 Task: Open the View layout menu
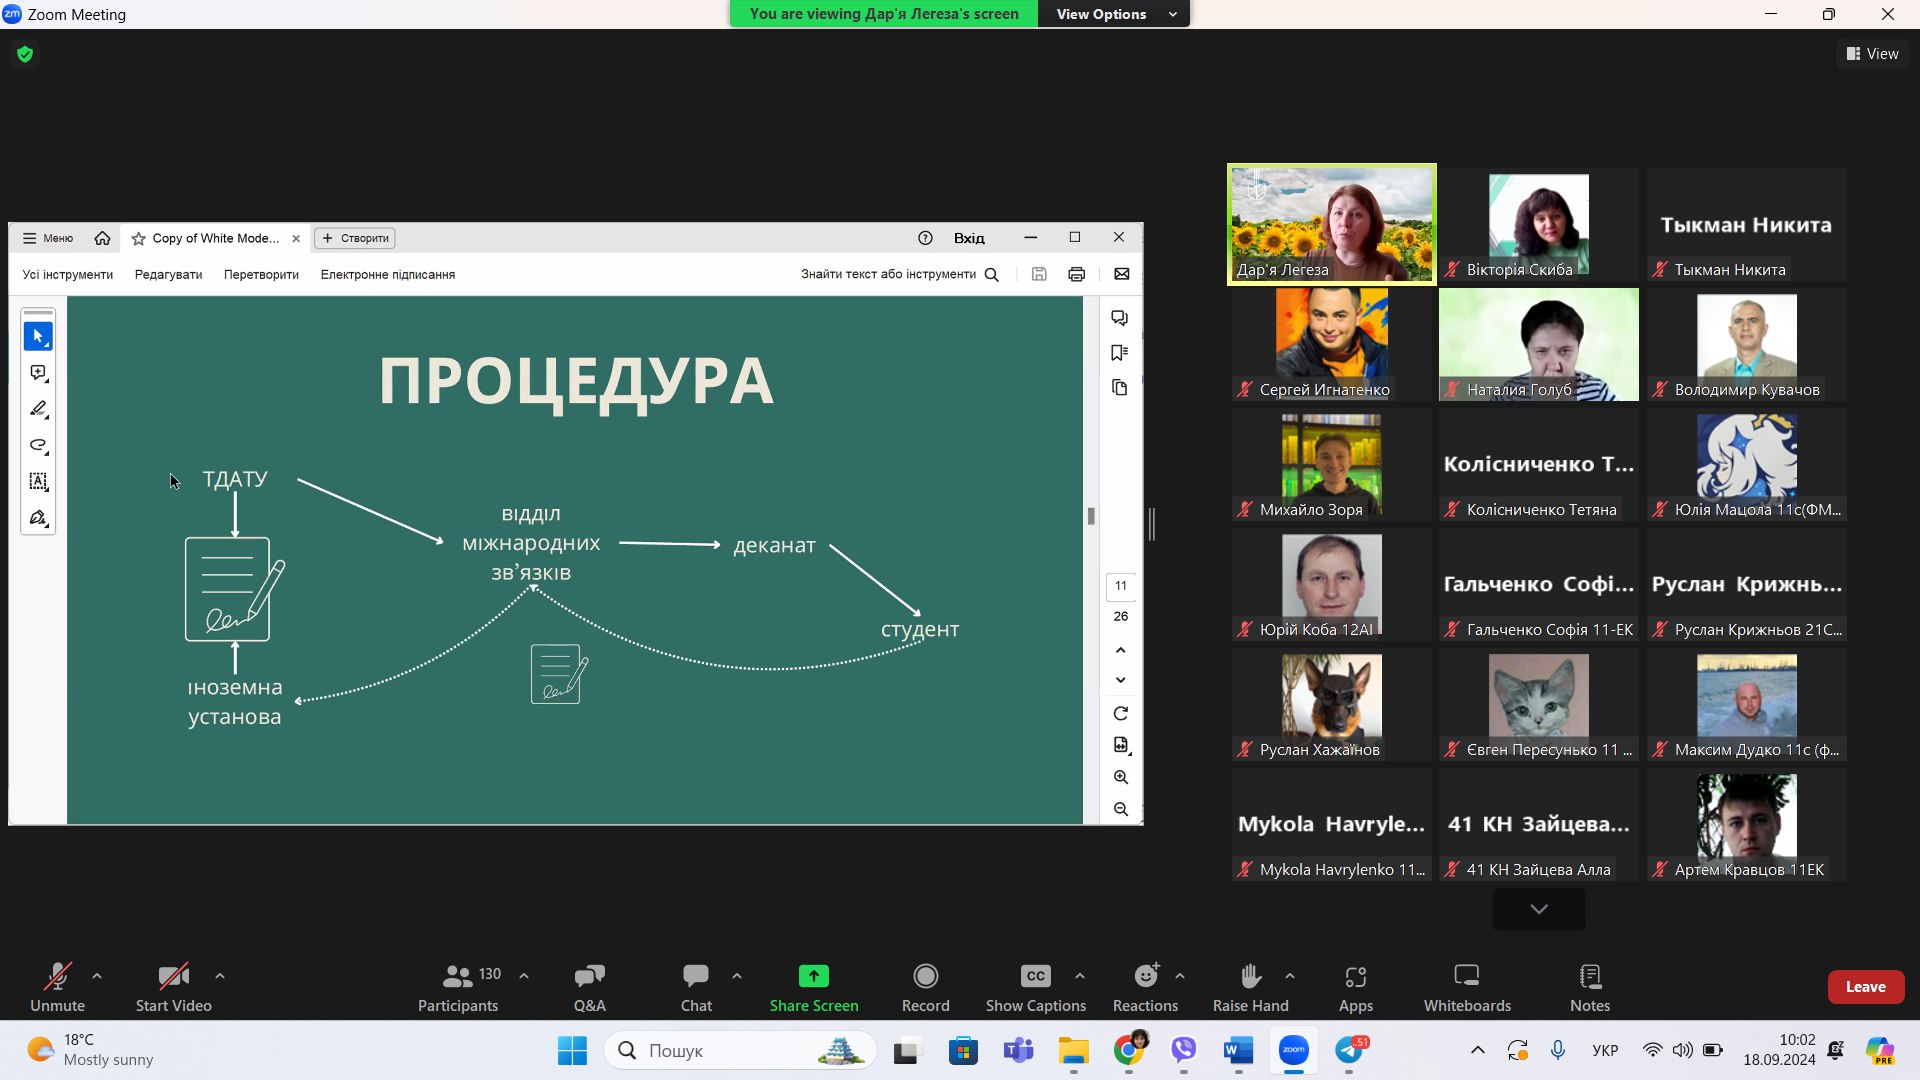[1872, 54]
